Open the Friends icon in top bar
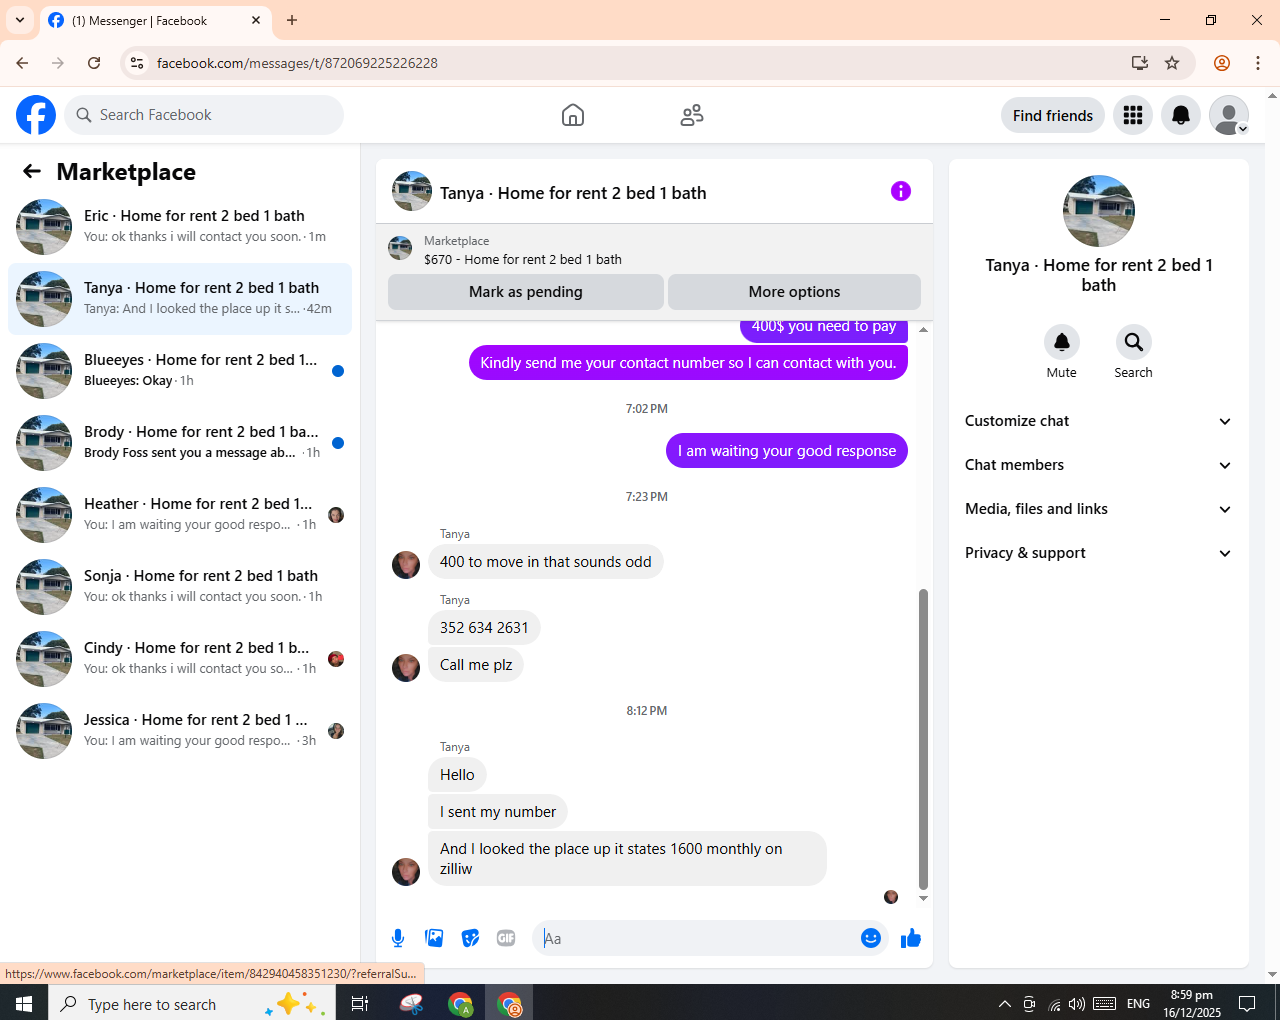This screenshot has width=1280, height=1020. (x=692, y=115)
